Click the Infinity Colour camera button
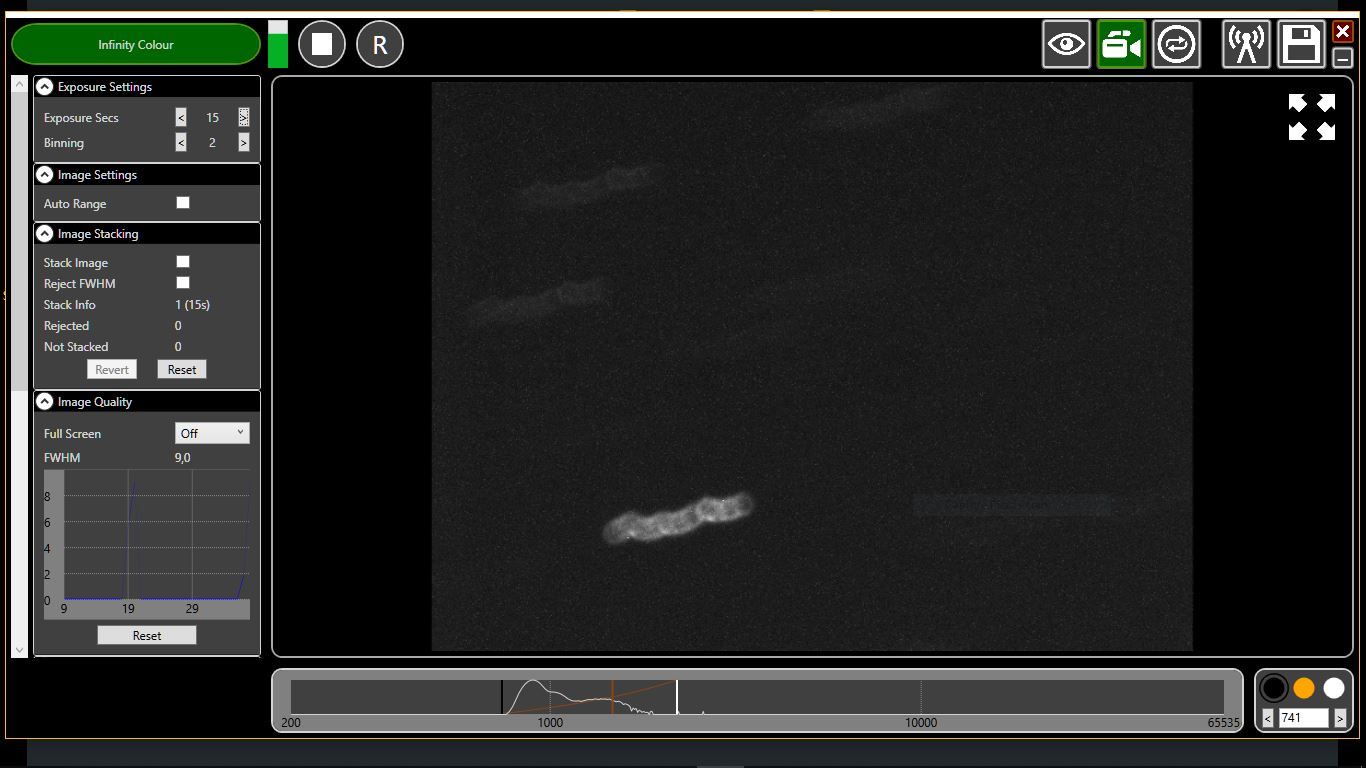The image size is (1366, 768). tap(136, 44)
